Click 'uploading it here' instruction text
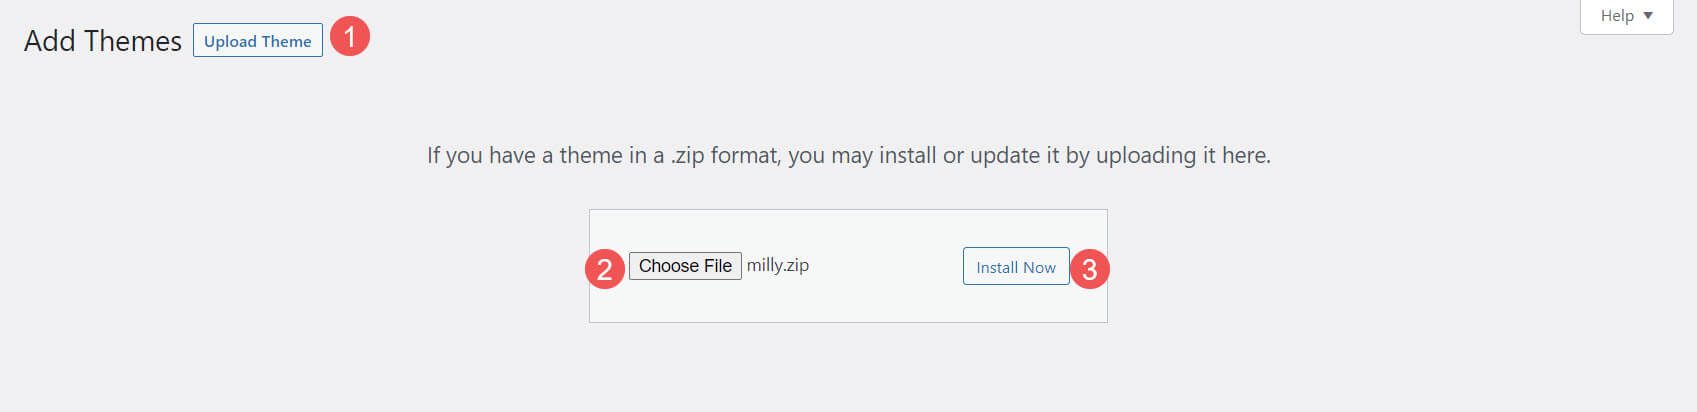 (x=1183, y=155)
